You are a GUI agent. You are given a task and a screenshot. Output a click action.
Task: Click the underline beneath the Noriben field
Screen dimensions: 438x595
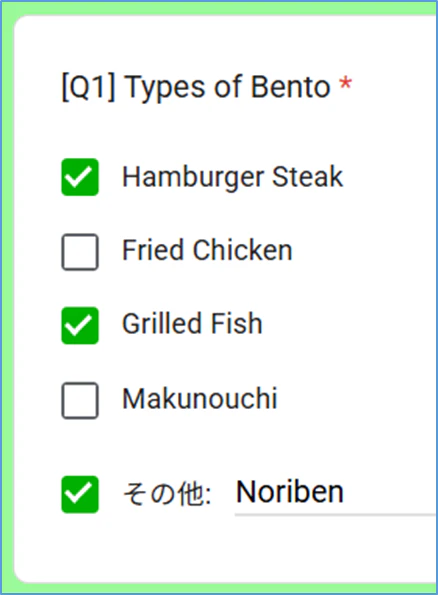[x=336, y=515]
